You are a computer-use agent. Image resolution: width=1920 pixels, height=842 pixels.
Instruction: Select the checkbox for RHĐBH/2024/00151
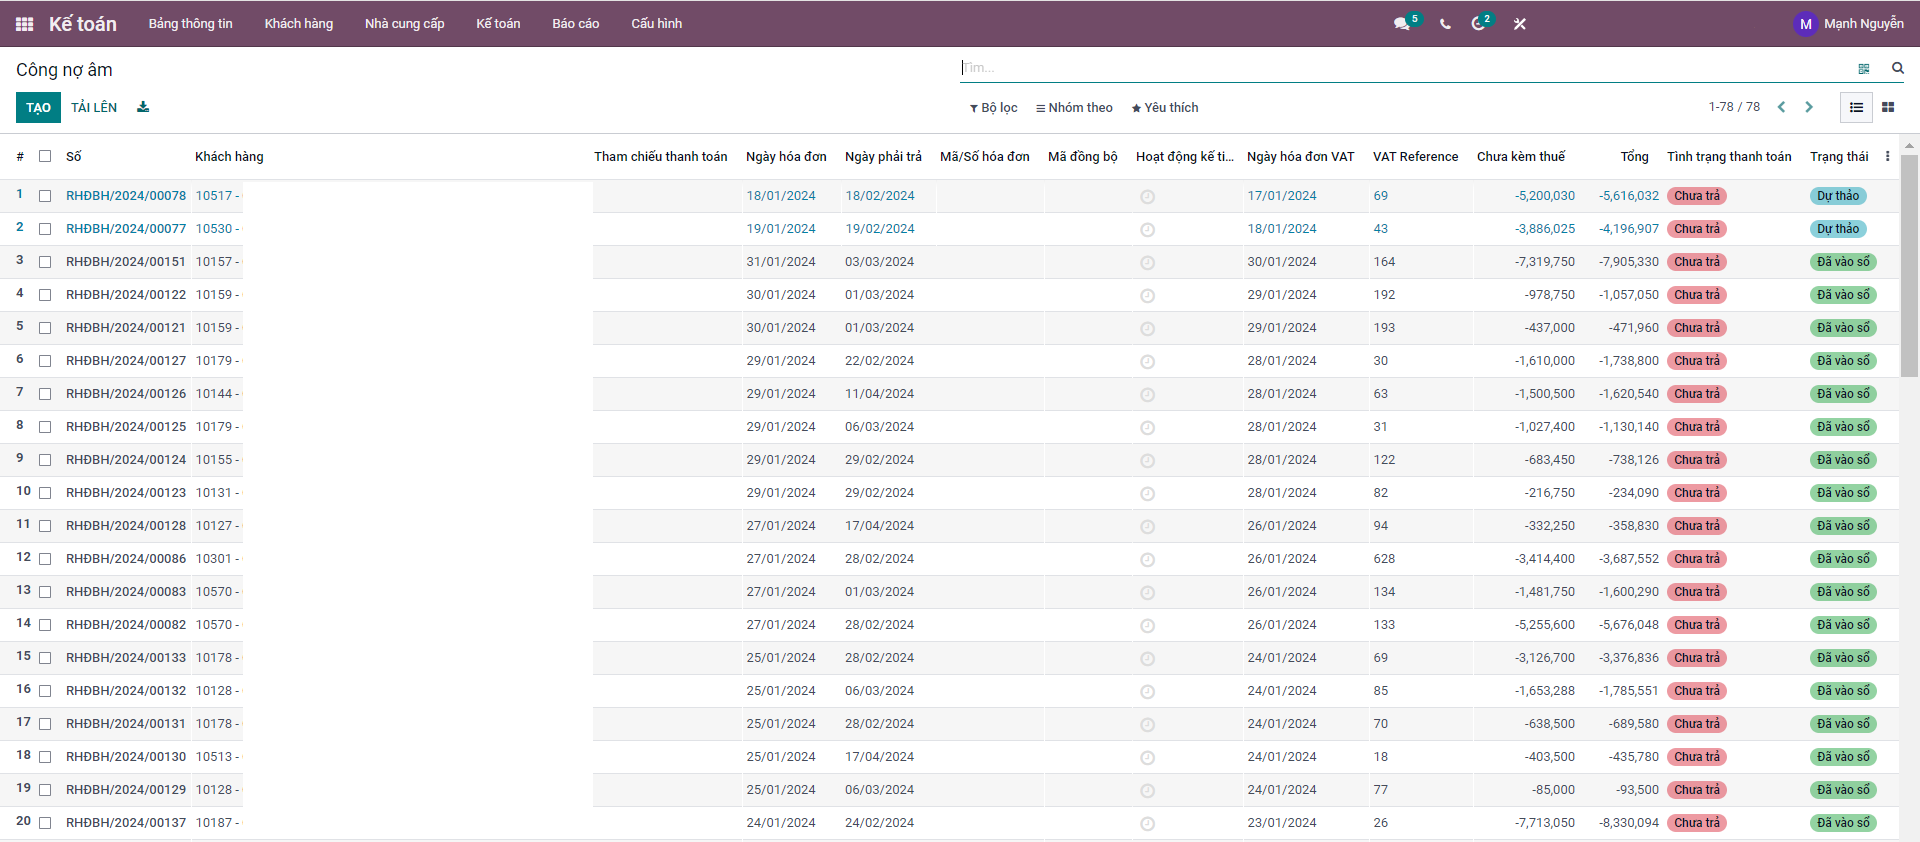click(45, 262)
